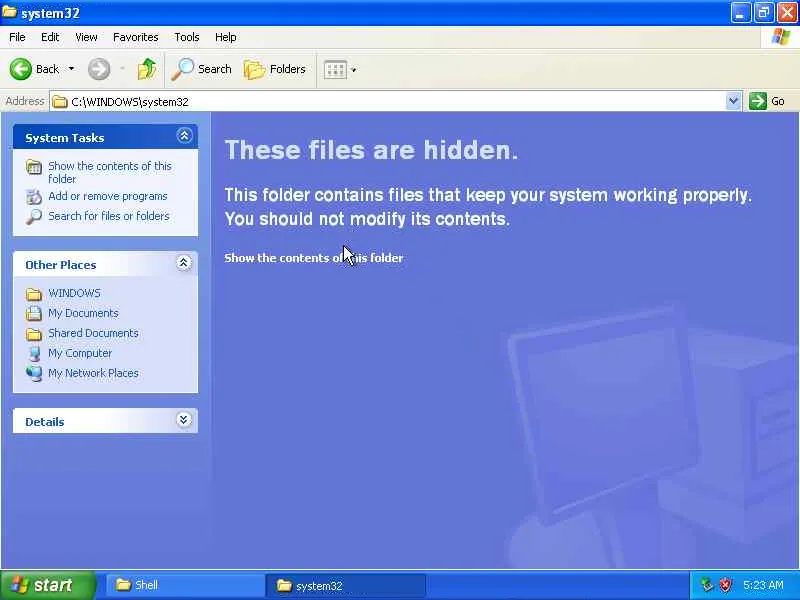
Task: Click main pane Show the contents of this folder link
Action: click(314, 258)
